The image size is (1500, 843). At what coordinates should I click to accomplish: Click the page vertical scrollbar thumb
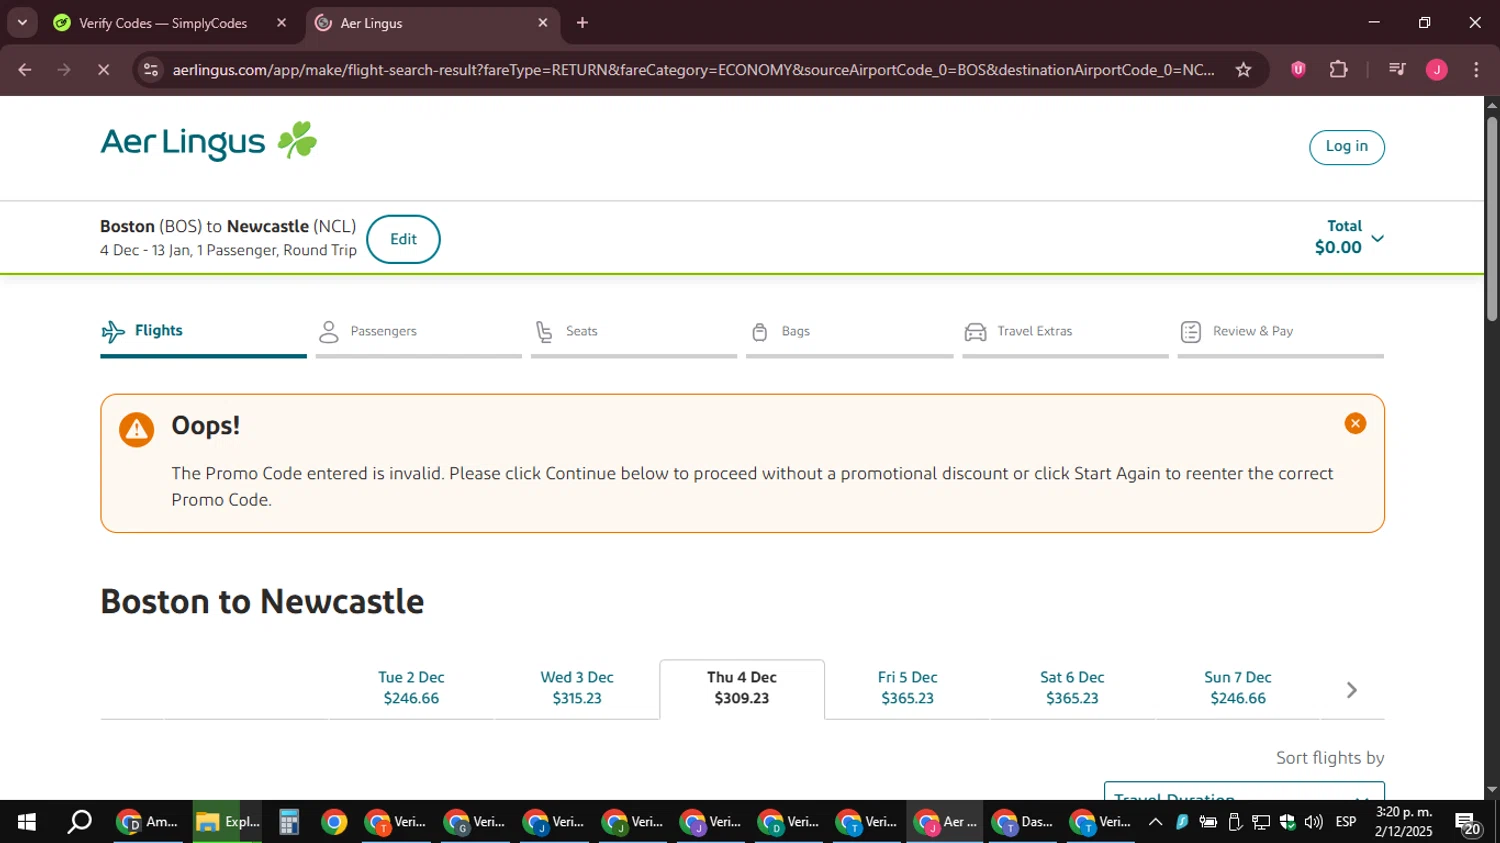[1492, 218]
